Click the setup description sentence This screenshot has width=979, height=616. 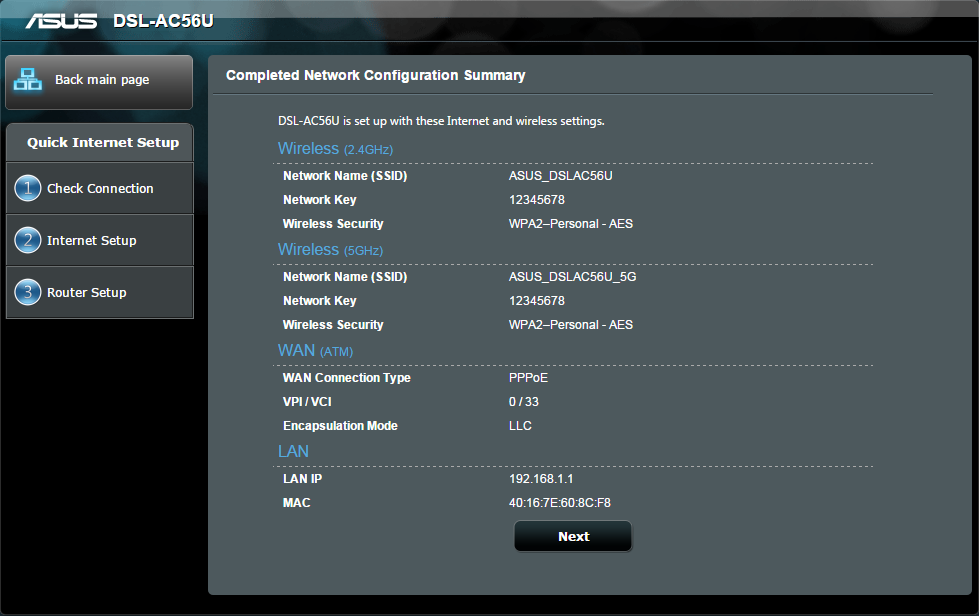[441, 121]
